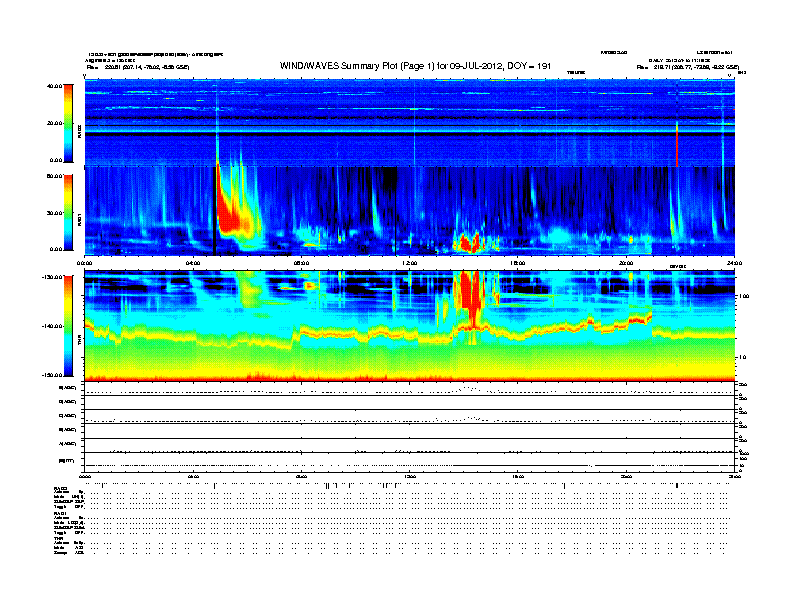Screen dimensions: 792x612
Task: Click the 60.00 label on RAD1 colour bar
Action: pyautogui.click(x=55, y=176)
